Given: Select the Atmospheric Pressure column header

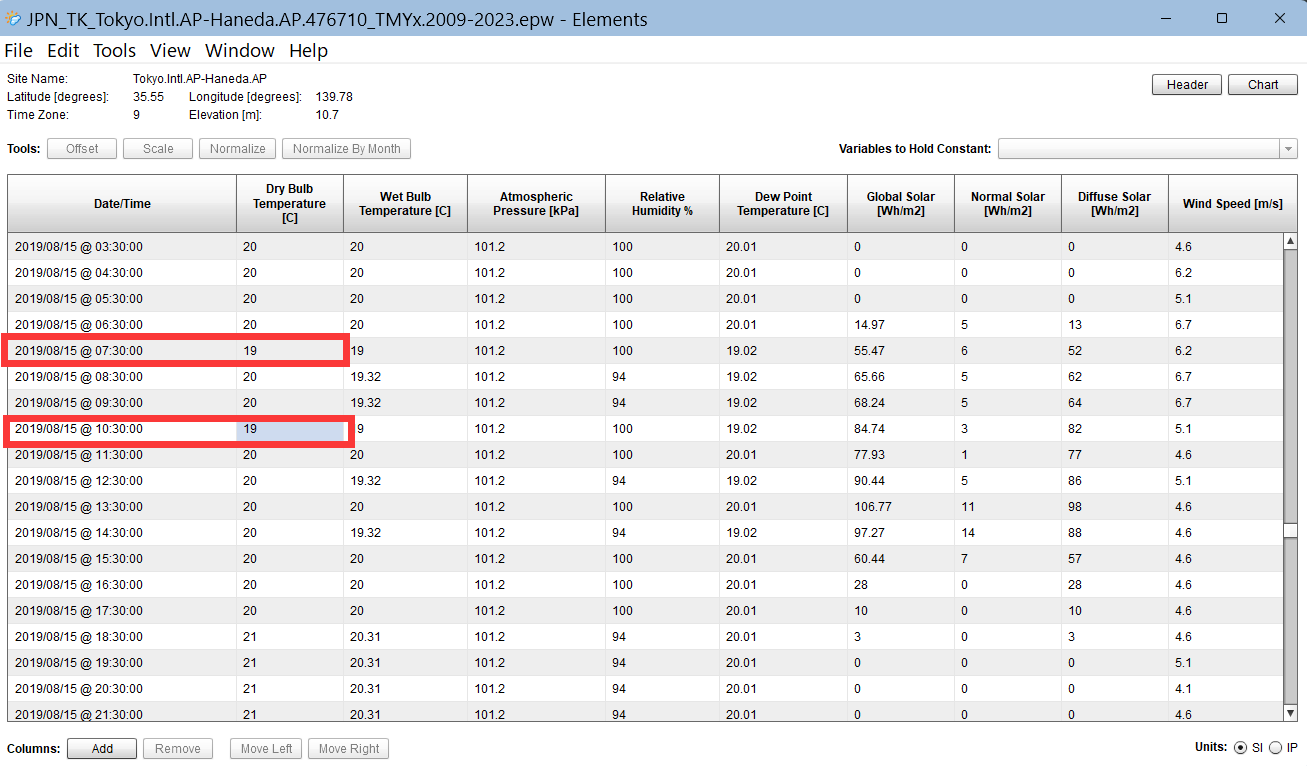Looking at the screenshot, I should (x=536, y=204).
